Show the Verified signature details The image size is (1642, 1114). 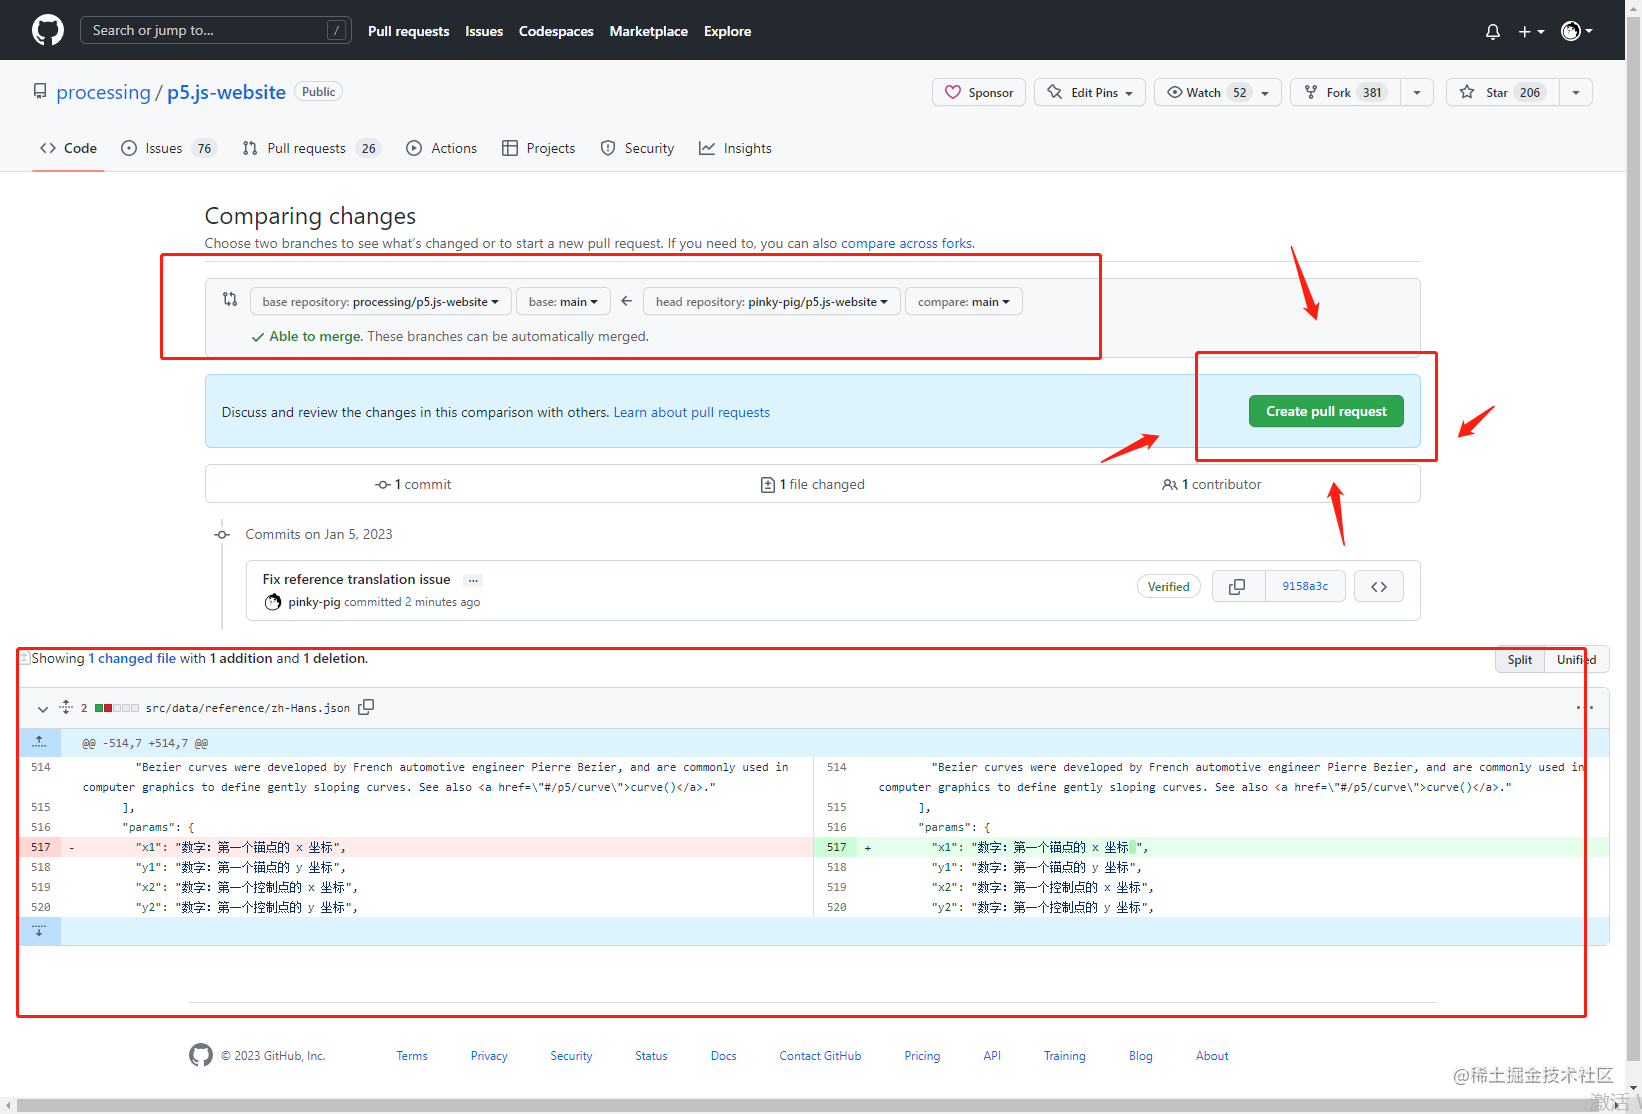(1168, 586)
